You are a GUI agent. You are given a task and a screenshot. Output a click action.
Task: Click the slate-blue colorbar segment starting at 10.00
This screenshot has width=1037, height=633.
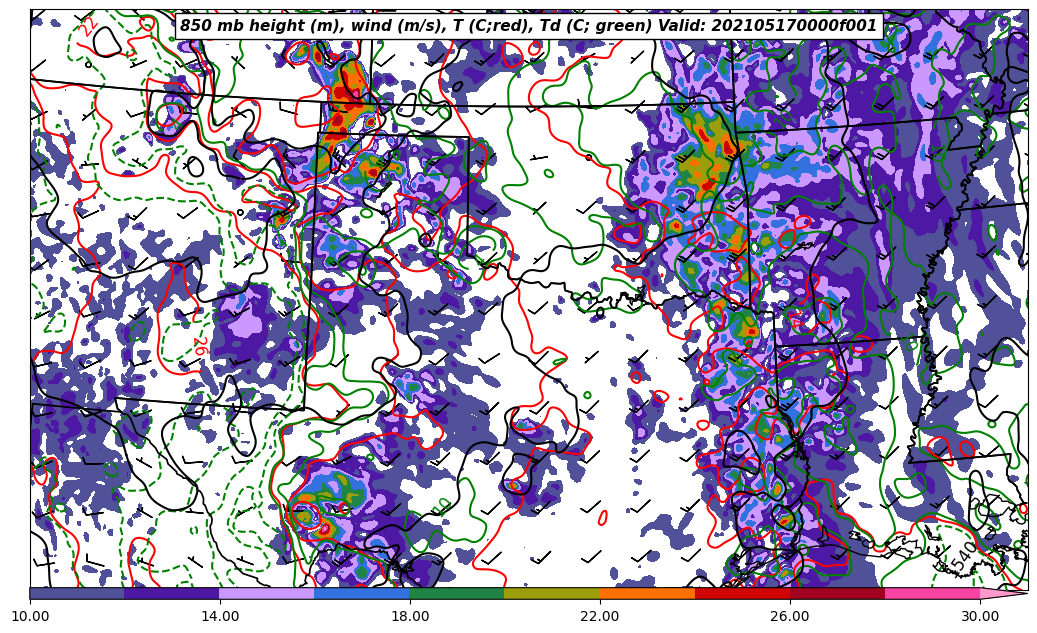tap(77, 593)
